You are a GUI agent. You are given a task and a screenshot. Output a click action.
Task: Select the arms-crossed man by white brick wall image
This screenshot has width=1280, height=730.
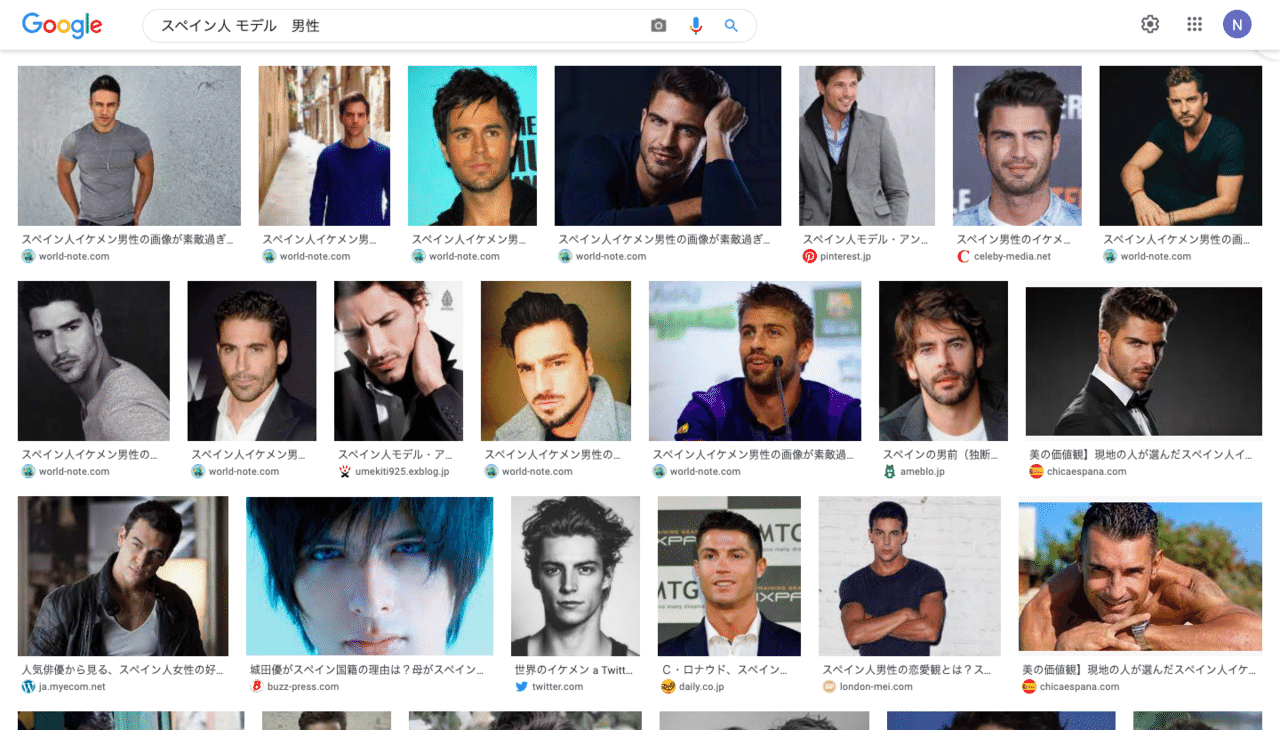pyautogui.click(x=910, y=576)
